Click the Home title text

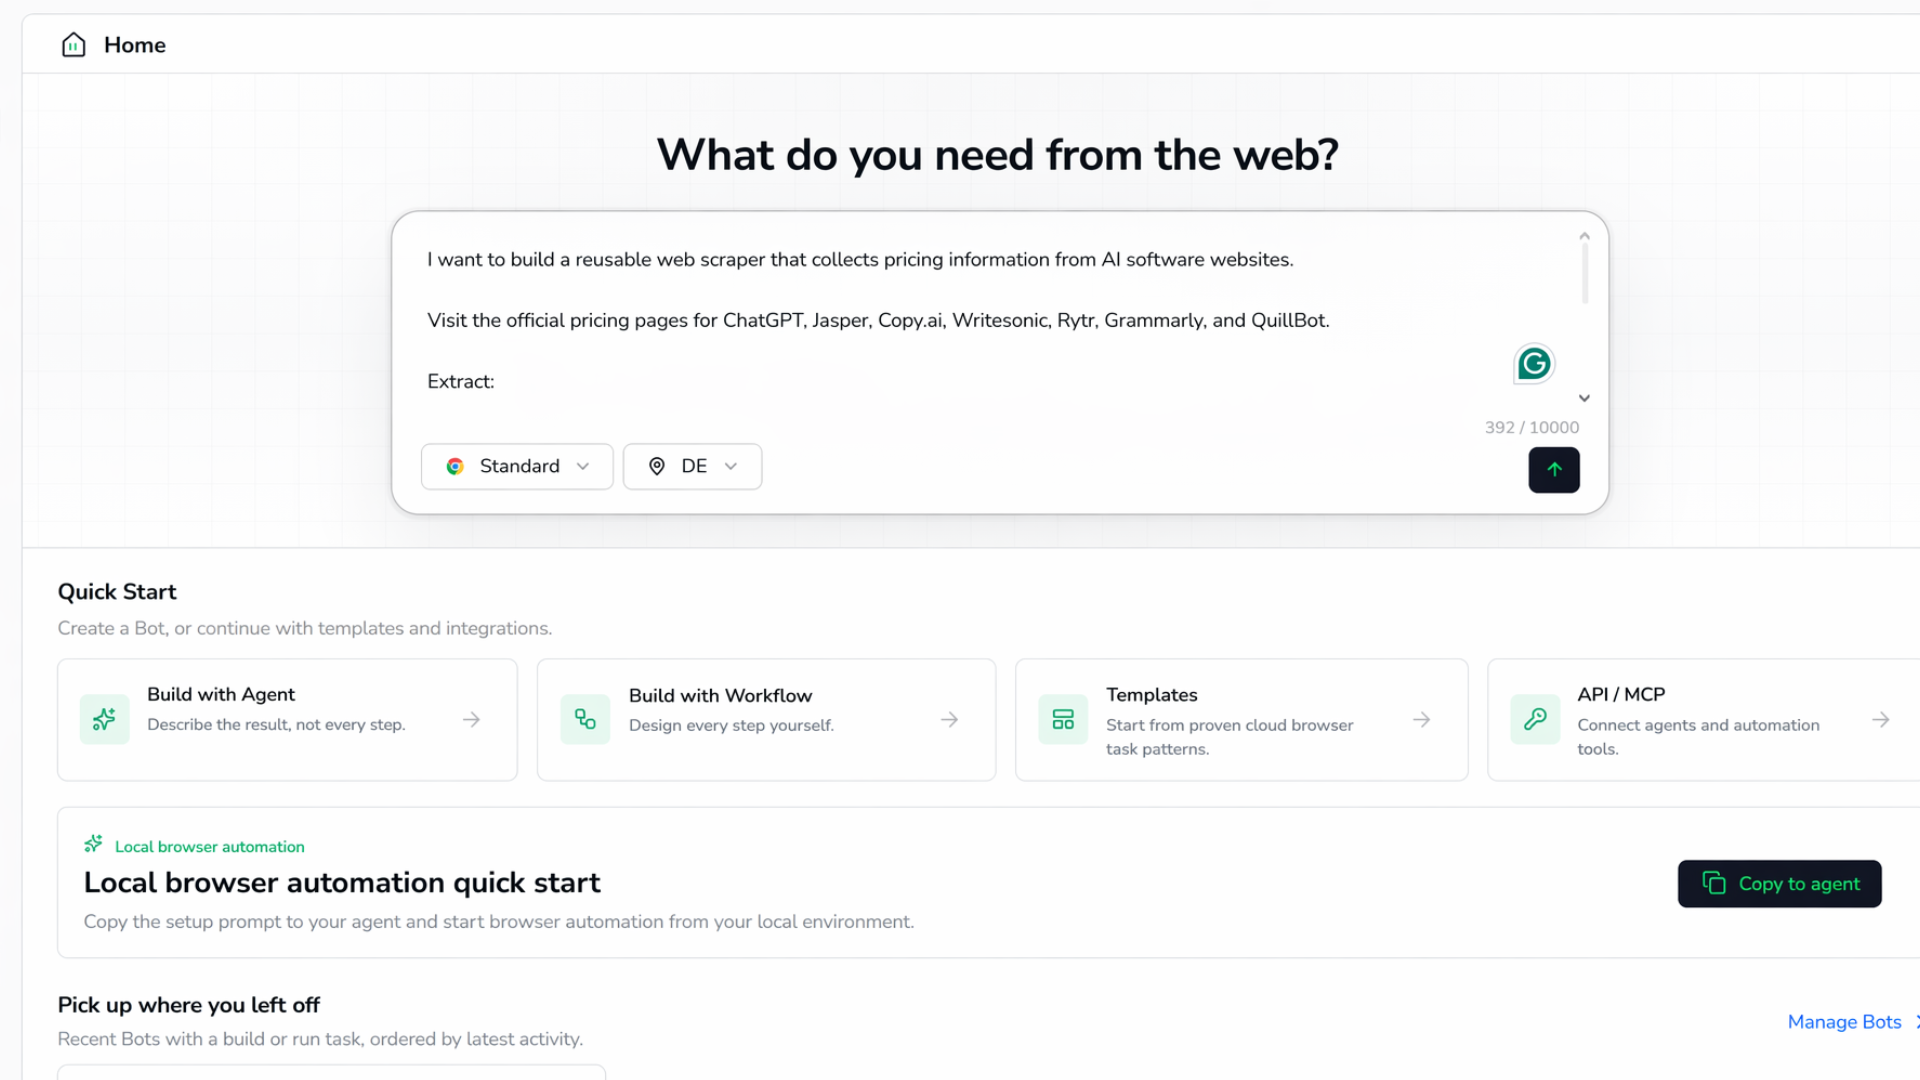pyautogui.click(x=135, y=45)
